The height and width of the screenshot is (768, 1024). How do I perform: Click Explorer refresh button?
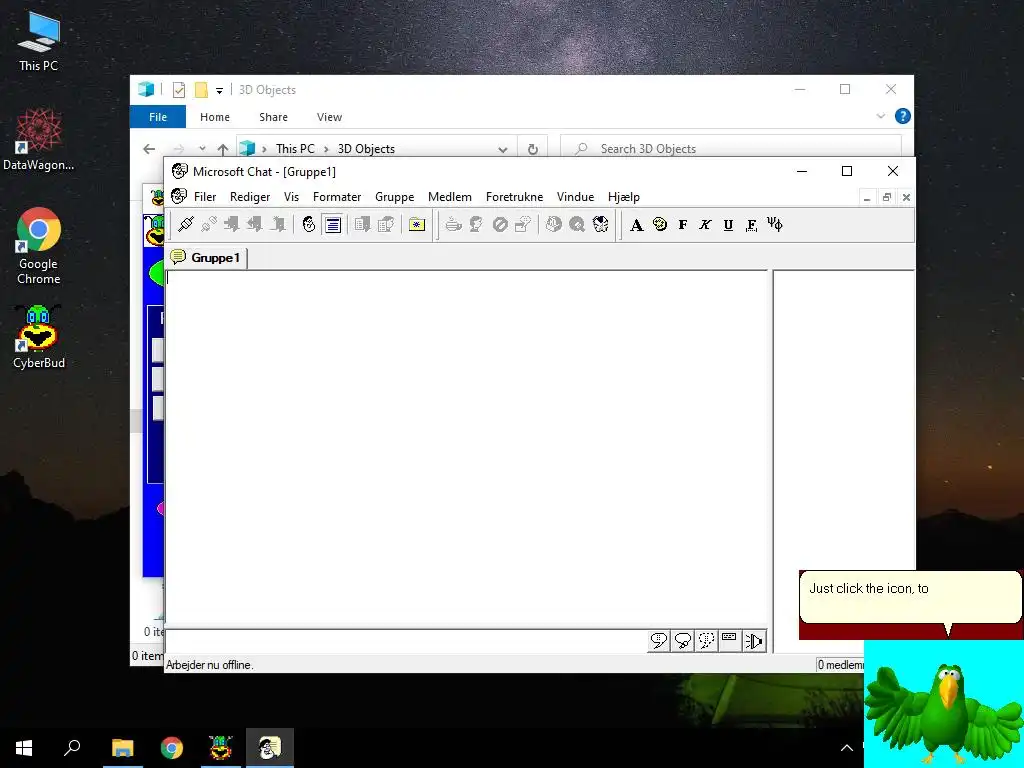[x=533, y=149]
